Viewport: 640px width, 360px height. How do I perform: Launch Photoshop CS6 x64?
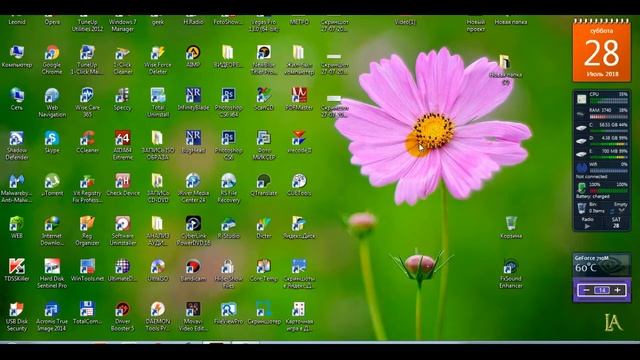tap(229, 102)
